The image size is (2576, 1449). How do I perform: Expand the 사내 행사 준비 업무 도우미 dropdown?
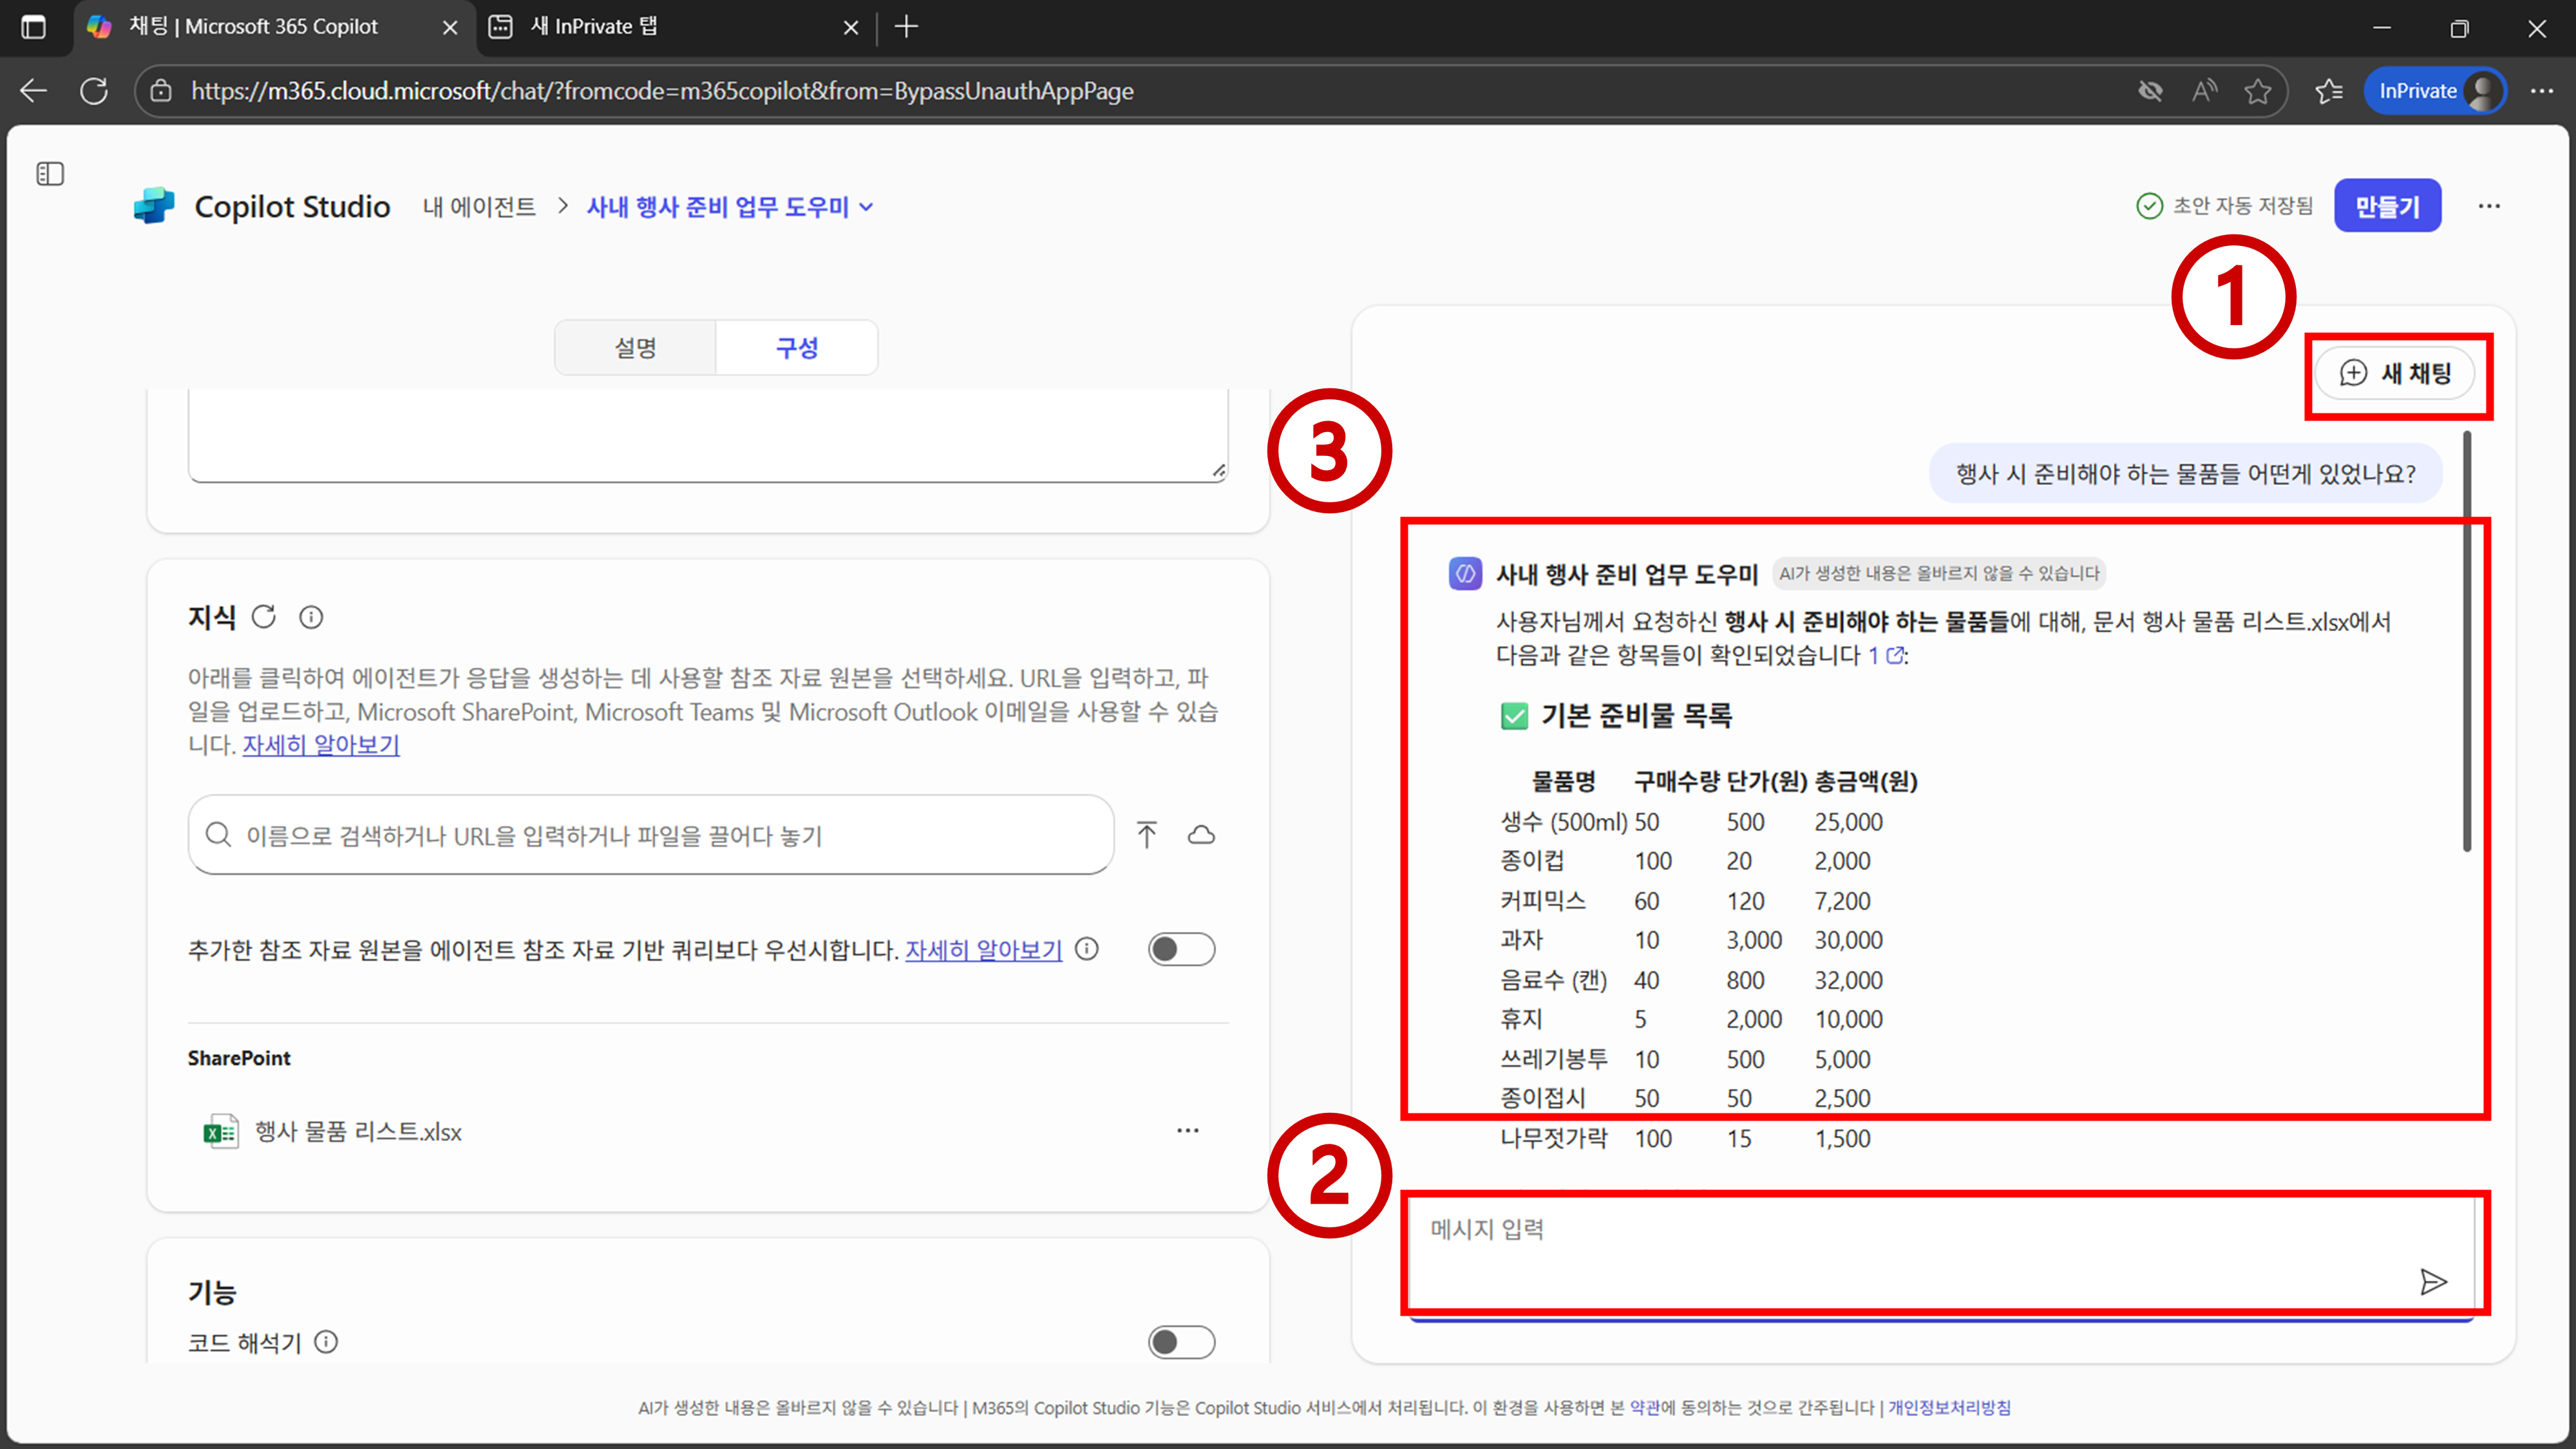pos(867,207)
